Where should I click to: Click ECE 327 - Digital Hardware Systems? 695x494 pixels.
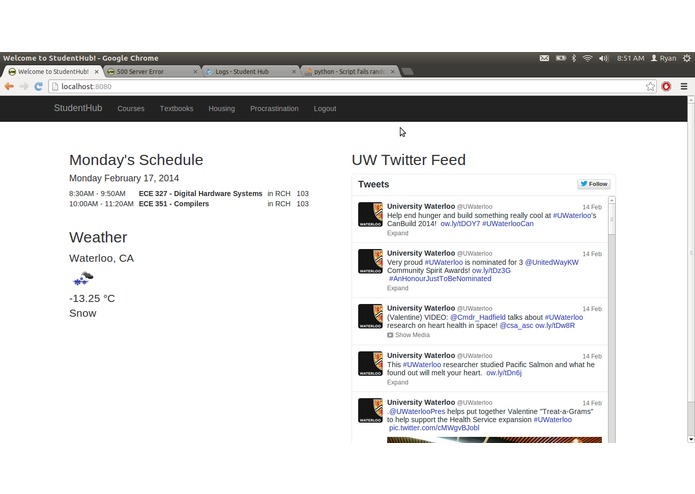click(200, 194)
